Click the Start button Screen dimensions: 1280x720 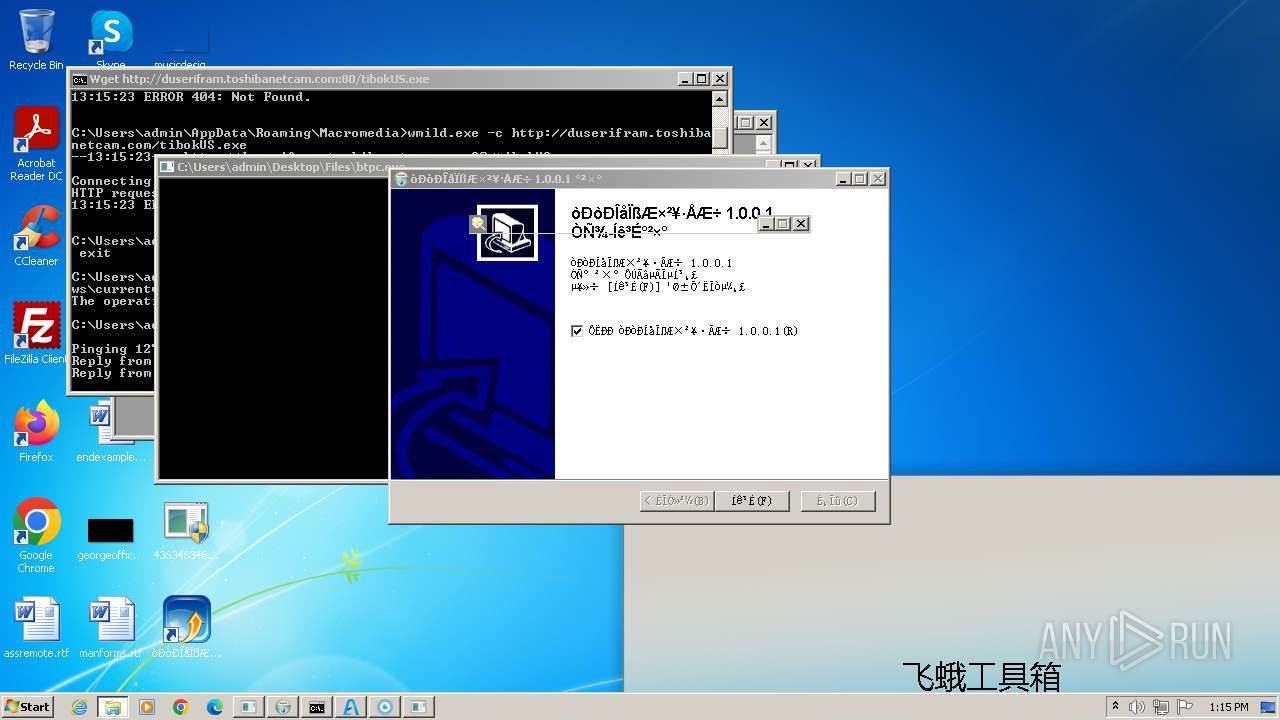pyautogui.click(x=28, y=707)
